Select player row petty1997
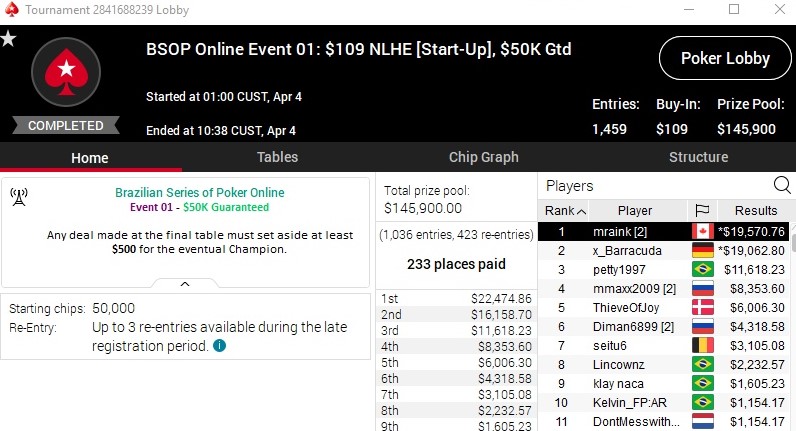Screen dimensions: 796x431 pyautogui.click(x=620, y=270)
